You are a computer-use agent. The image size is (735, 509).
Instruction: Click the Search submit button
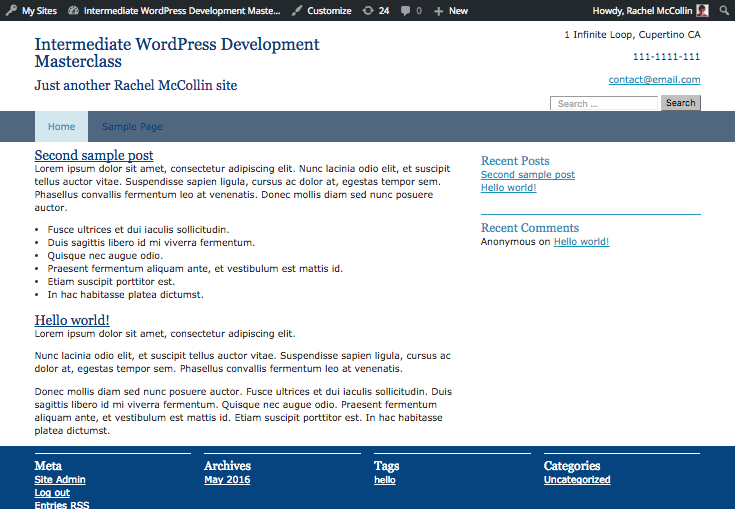pyautogui.click(x=681, y=103)
